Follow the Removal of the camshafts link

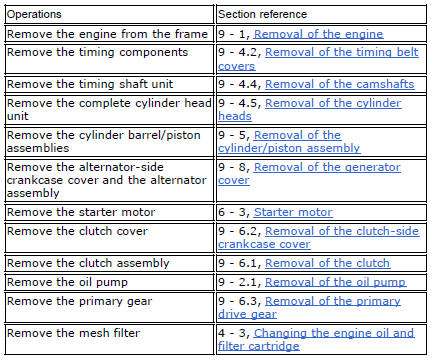[339, 84]
